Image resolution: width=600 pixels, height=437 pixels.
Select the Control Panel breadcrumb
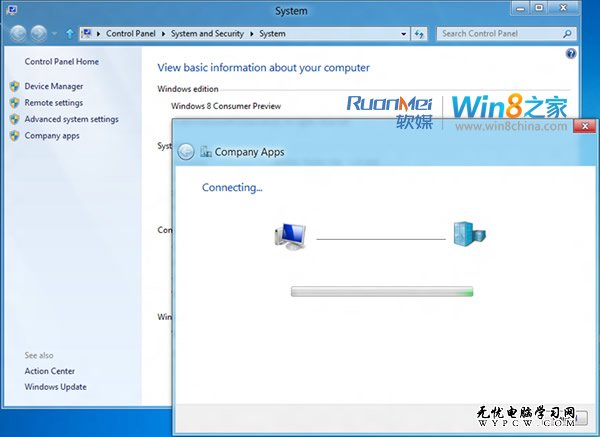click(130, 34)
